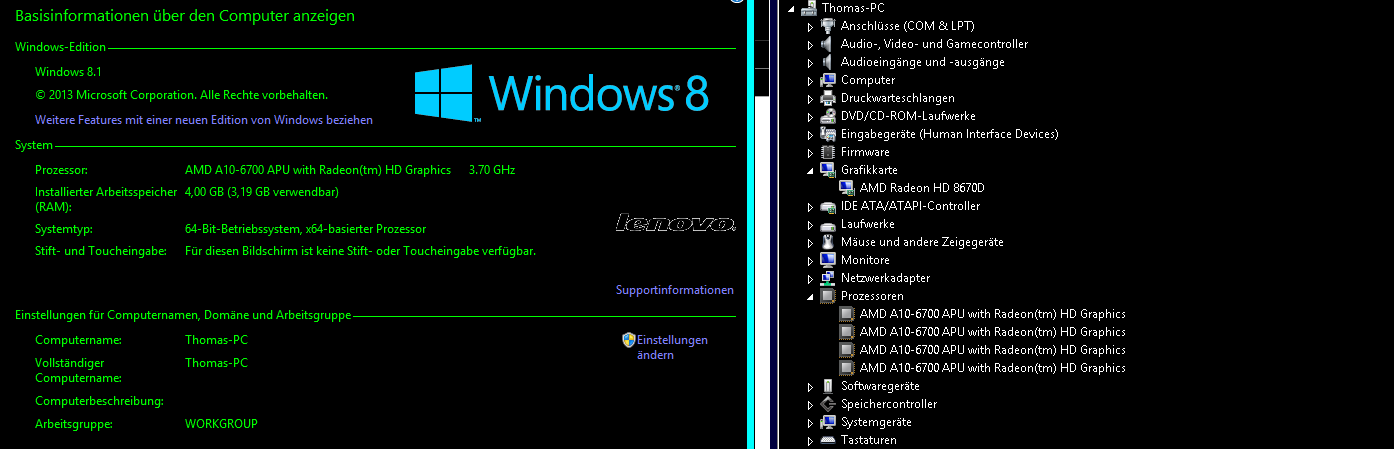Screen dimensions: 1394x449
Task: Click the WORKGROUP value text
Action: pyautogui.click(x=221, y=424)
